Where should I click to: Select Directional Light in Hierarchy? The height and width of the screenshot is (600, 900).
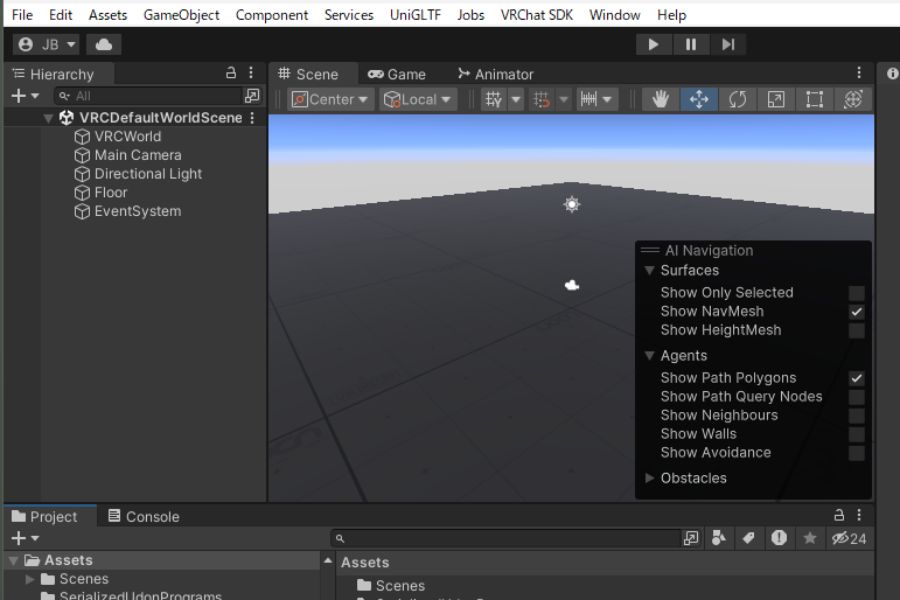pyautogui.click(x=148, y=174)
